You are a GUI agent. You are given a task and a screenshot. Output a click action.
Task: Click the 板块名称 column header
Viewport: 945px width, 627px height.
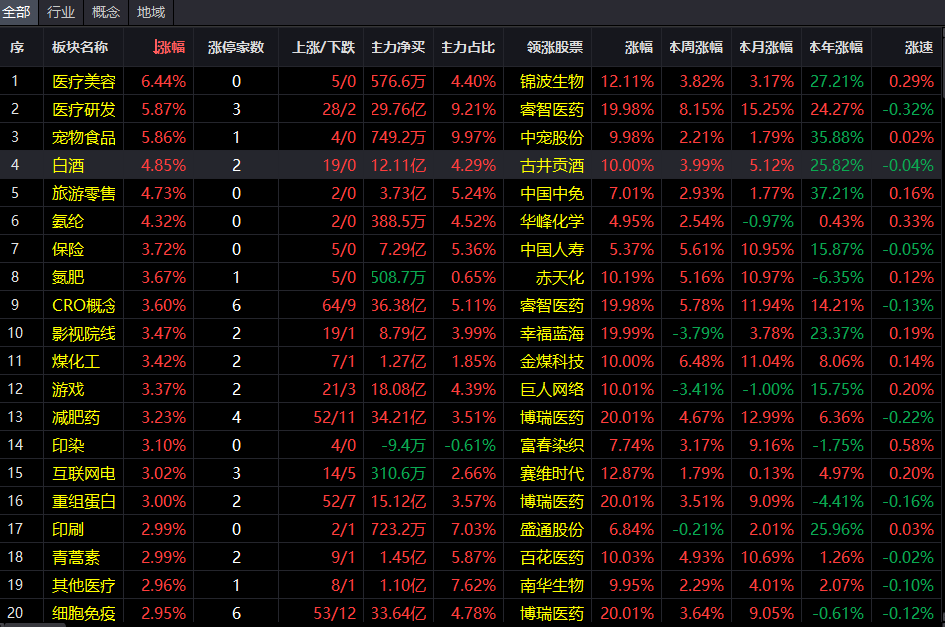click(80, 47)
